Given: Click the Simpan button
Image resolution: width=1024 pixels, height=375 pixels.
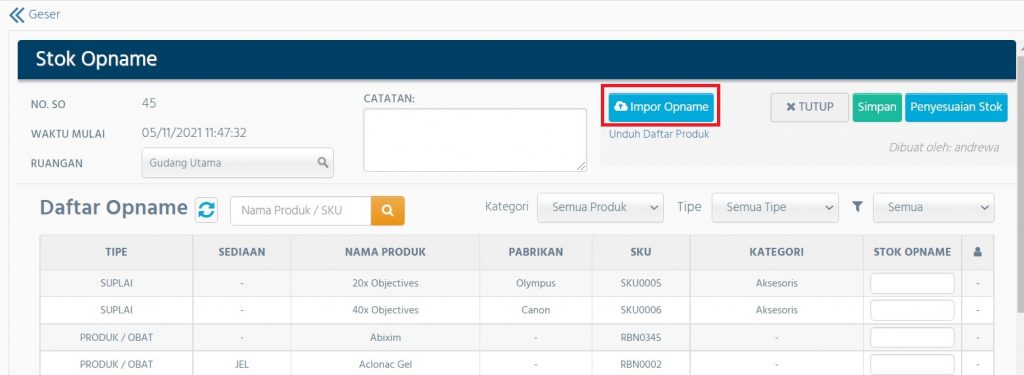Looking at the screenshot, I should (x=877, y=107).
